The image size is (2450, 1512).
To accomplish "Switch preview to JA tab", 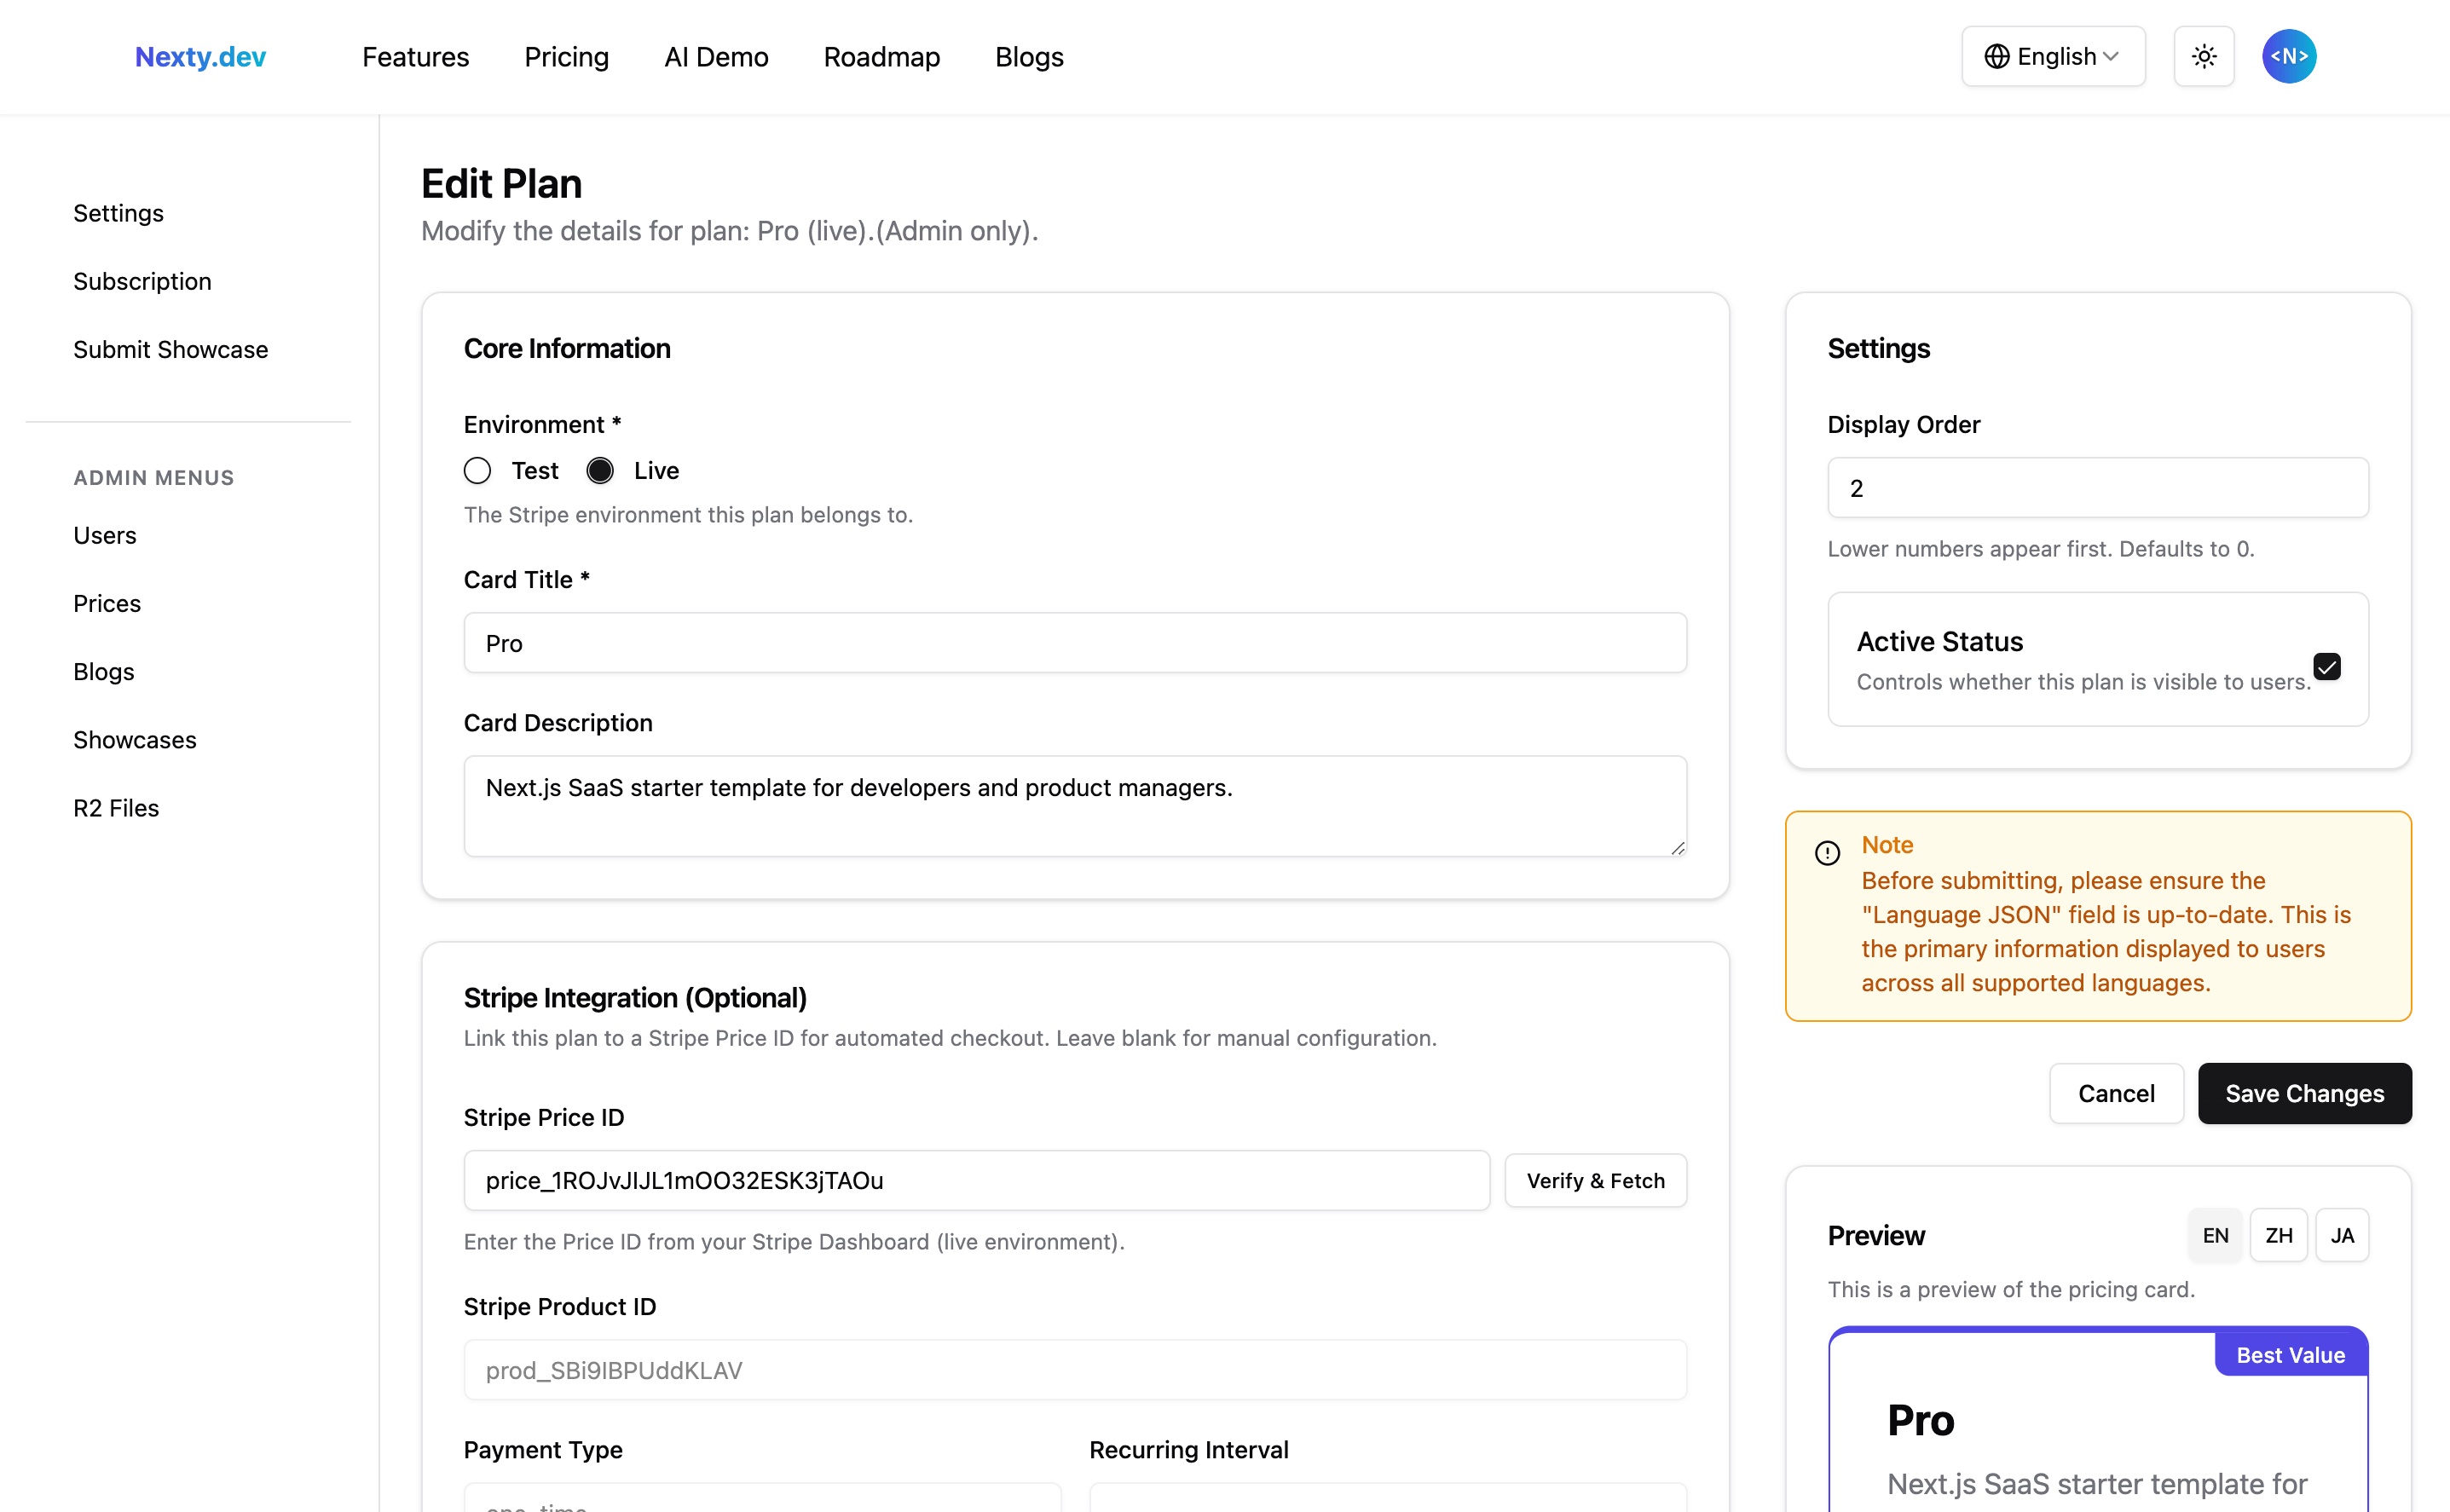I will pos(2341,1235).
